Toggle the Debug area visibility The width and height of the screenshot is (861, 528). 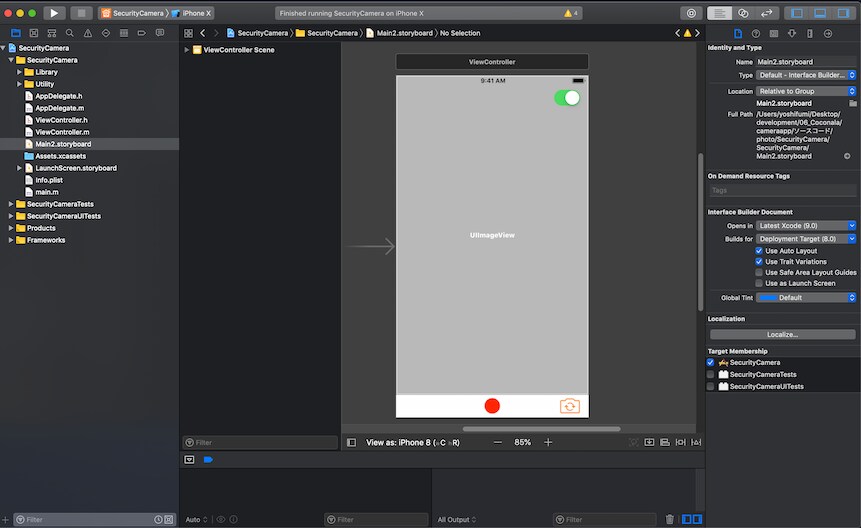coord(820,13)
